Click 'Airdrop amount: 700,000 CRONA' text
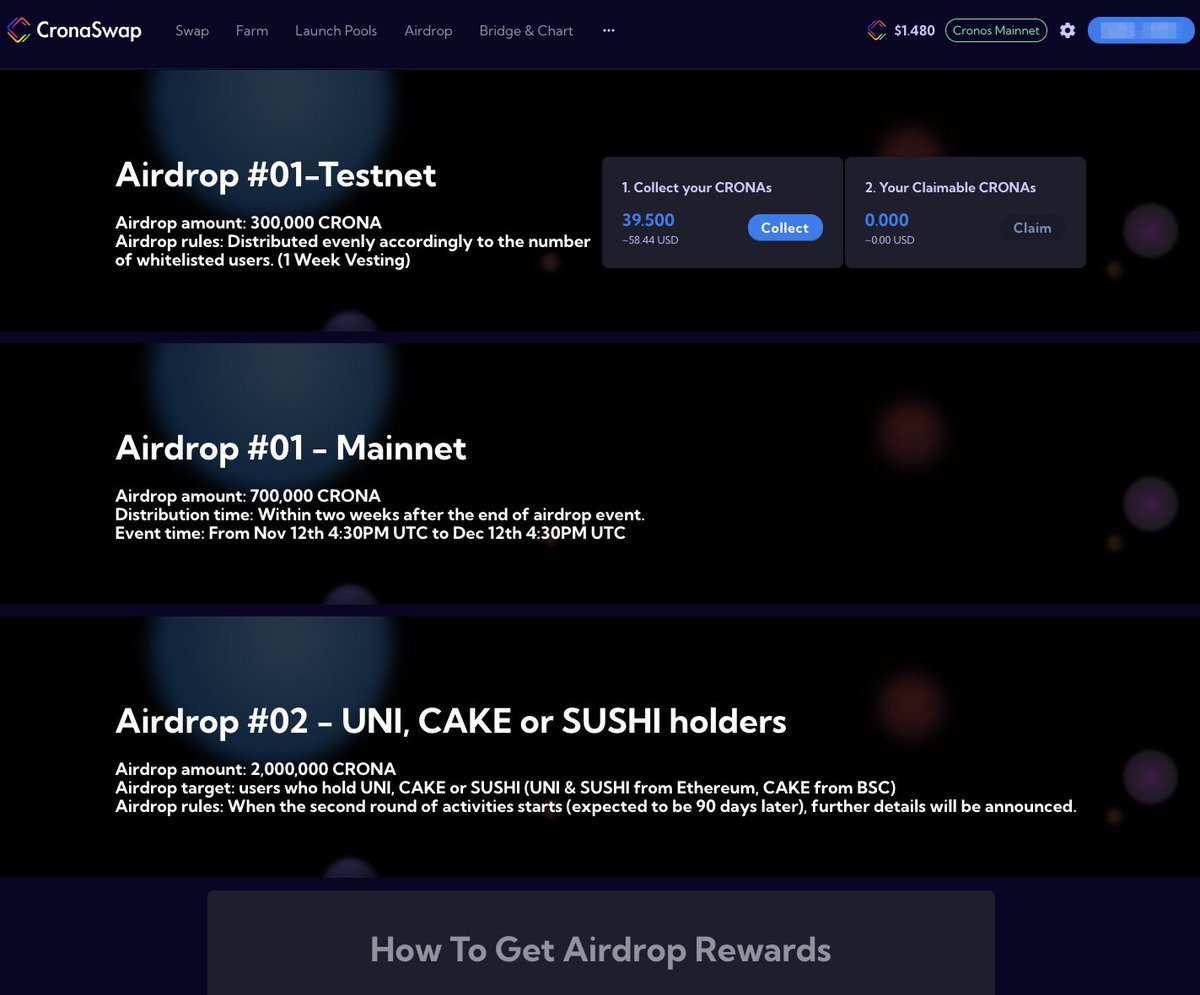This screenshot has height=995, width=1200. point(248,496)
